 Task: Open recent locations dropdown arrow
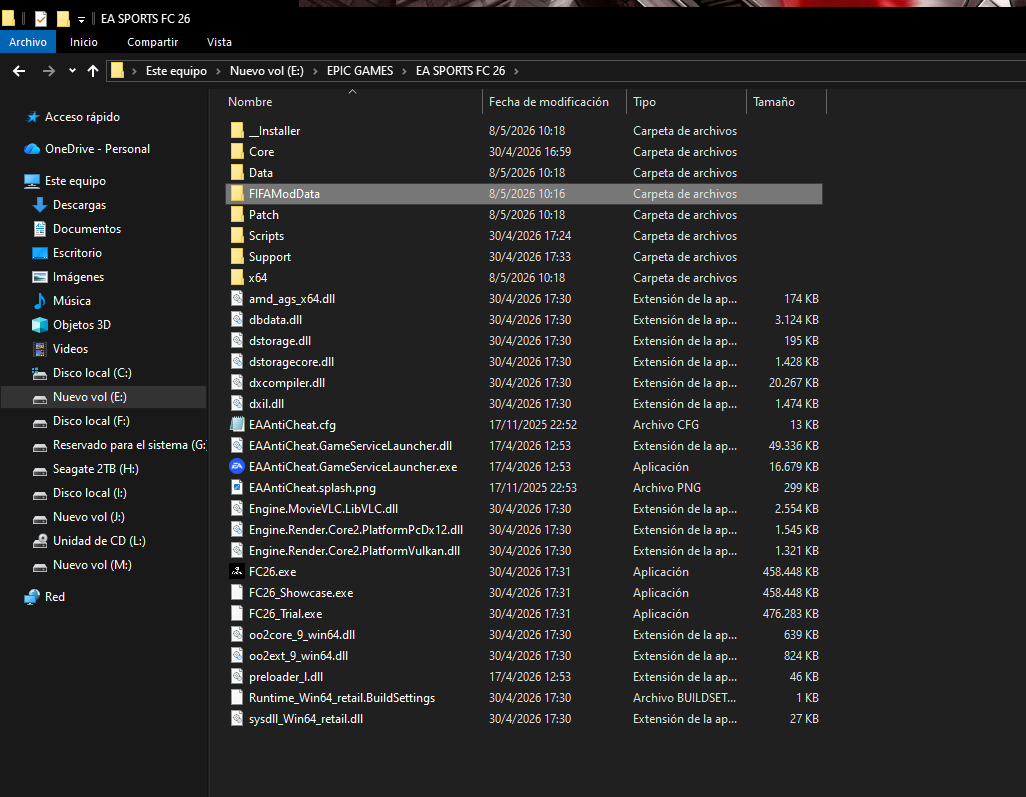click(x=72, y=71)
